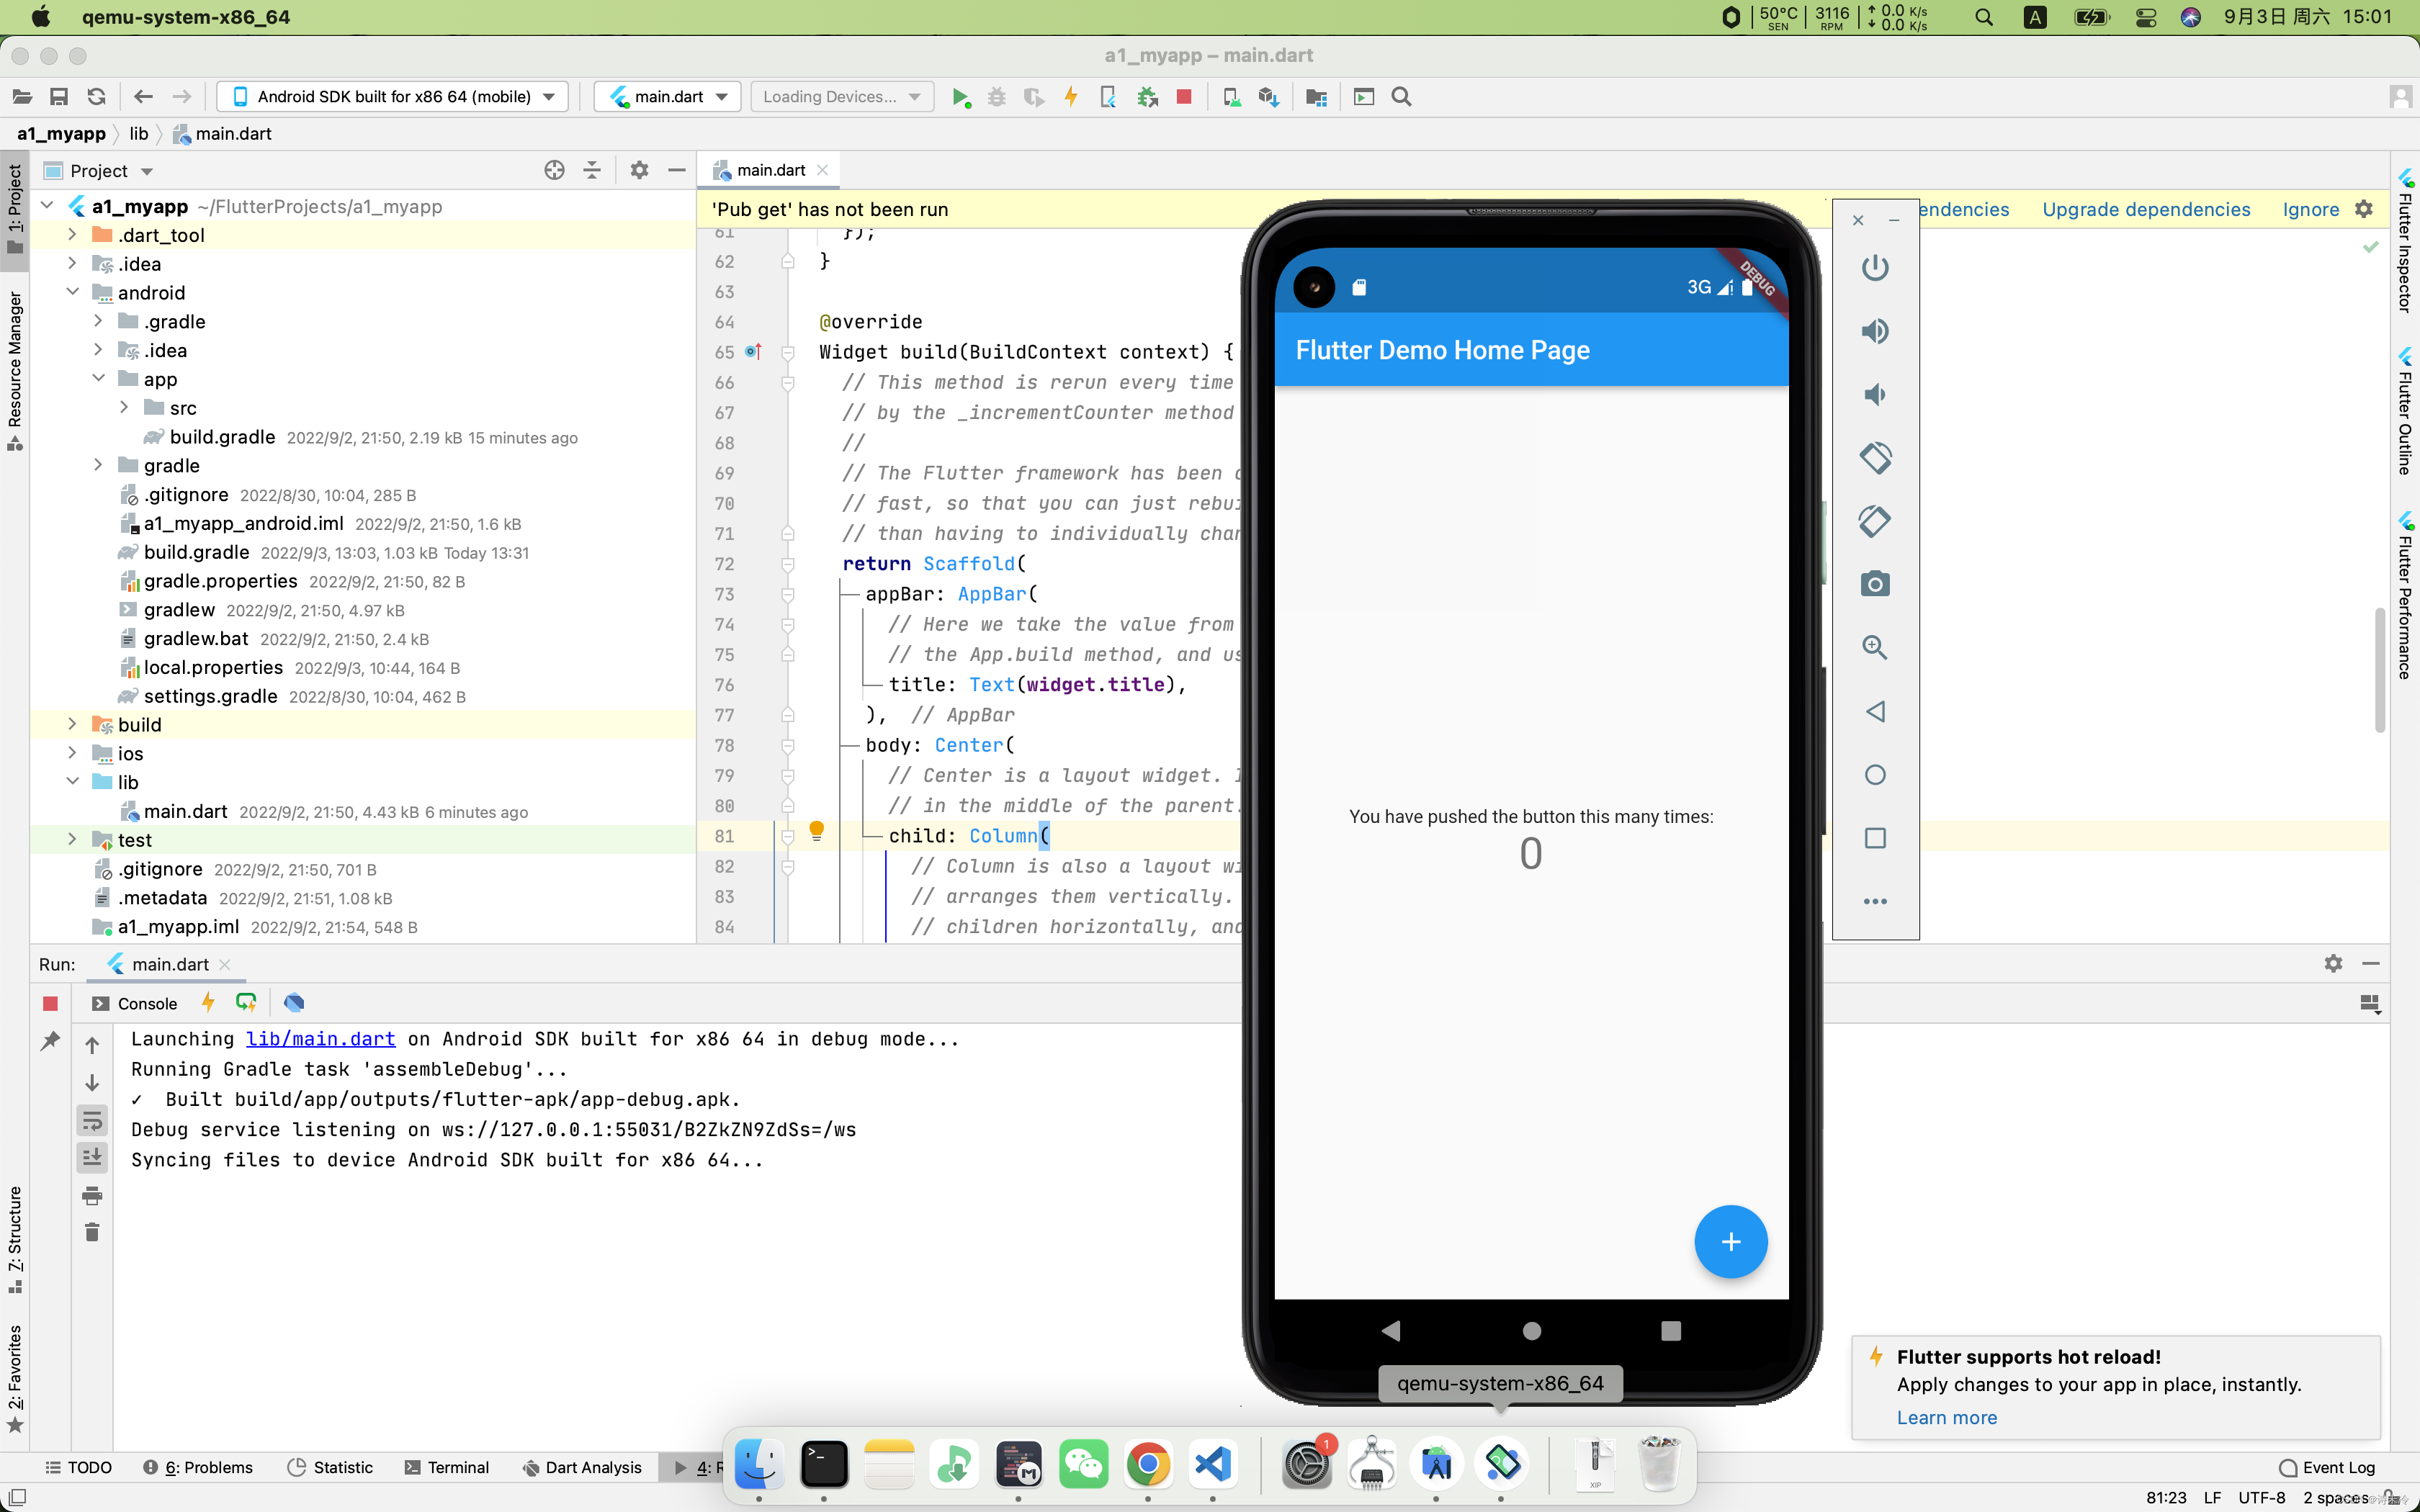Open Project panel gear settings
Screen dimensions: 2420x1512
point(639,170)
